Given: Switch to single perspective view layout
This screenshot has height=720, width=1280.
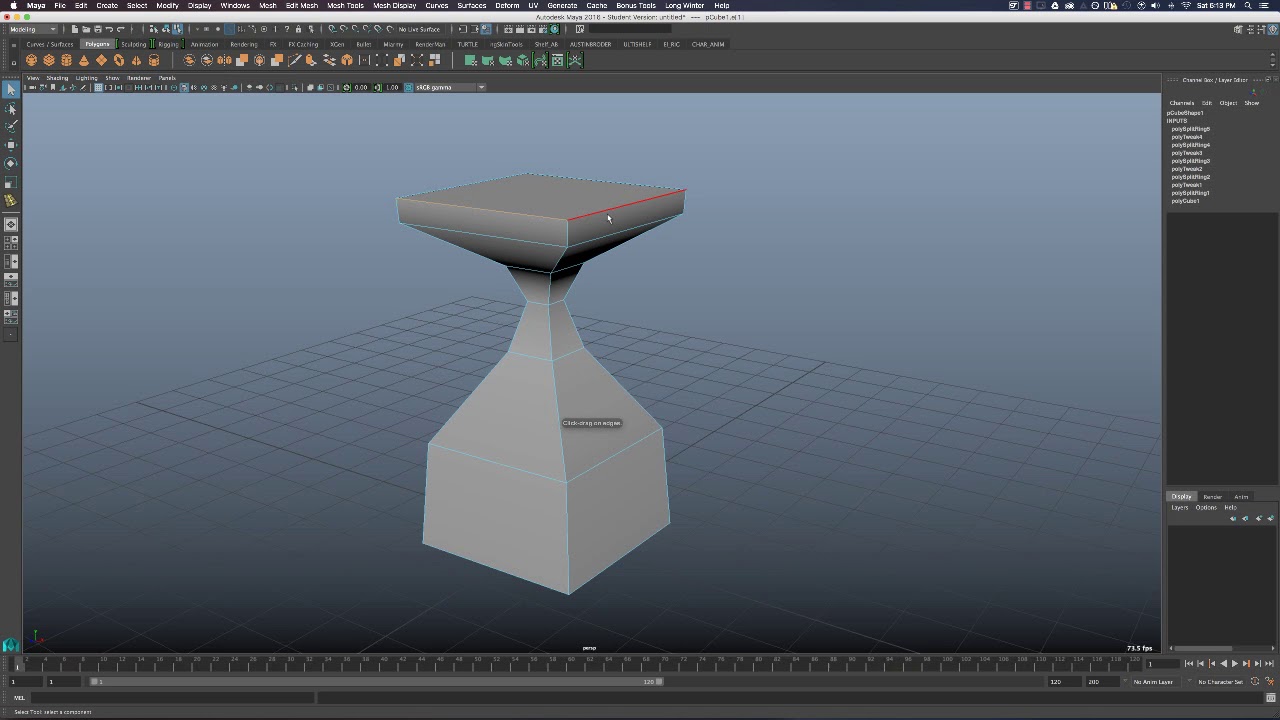Looking at the screenshot, I should pyautogui.click(x=11, y=225).
